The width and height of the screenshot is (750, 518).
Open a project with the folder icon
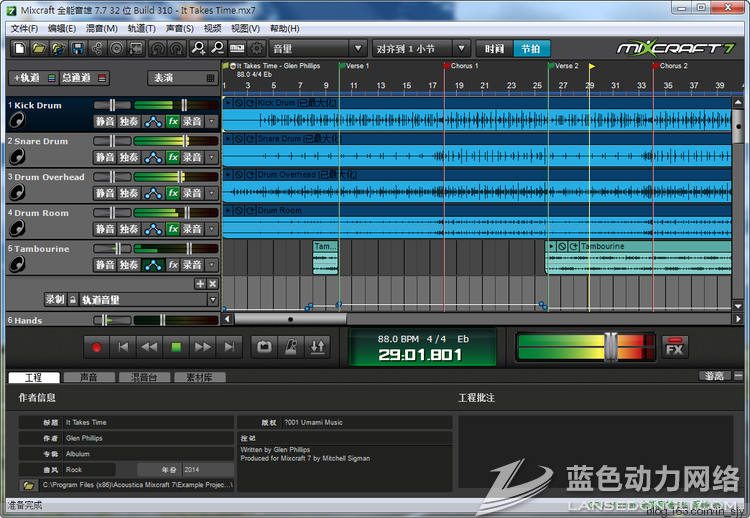tap(38, 48)
